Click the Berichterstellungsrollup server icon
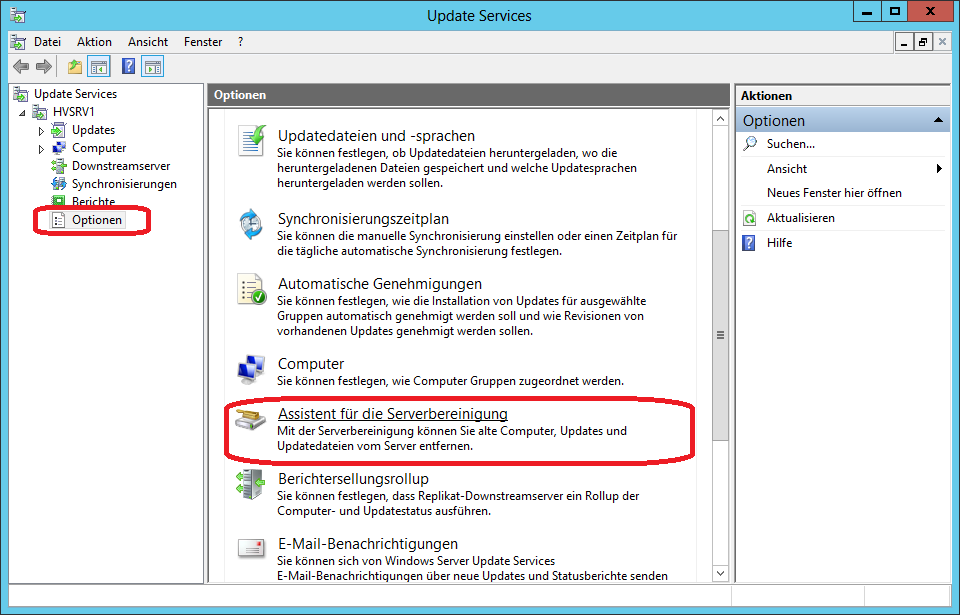This screenshot has width=960, height=615. click(251, 485)
